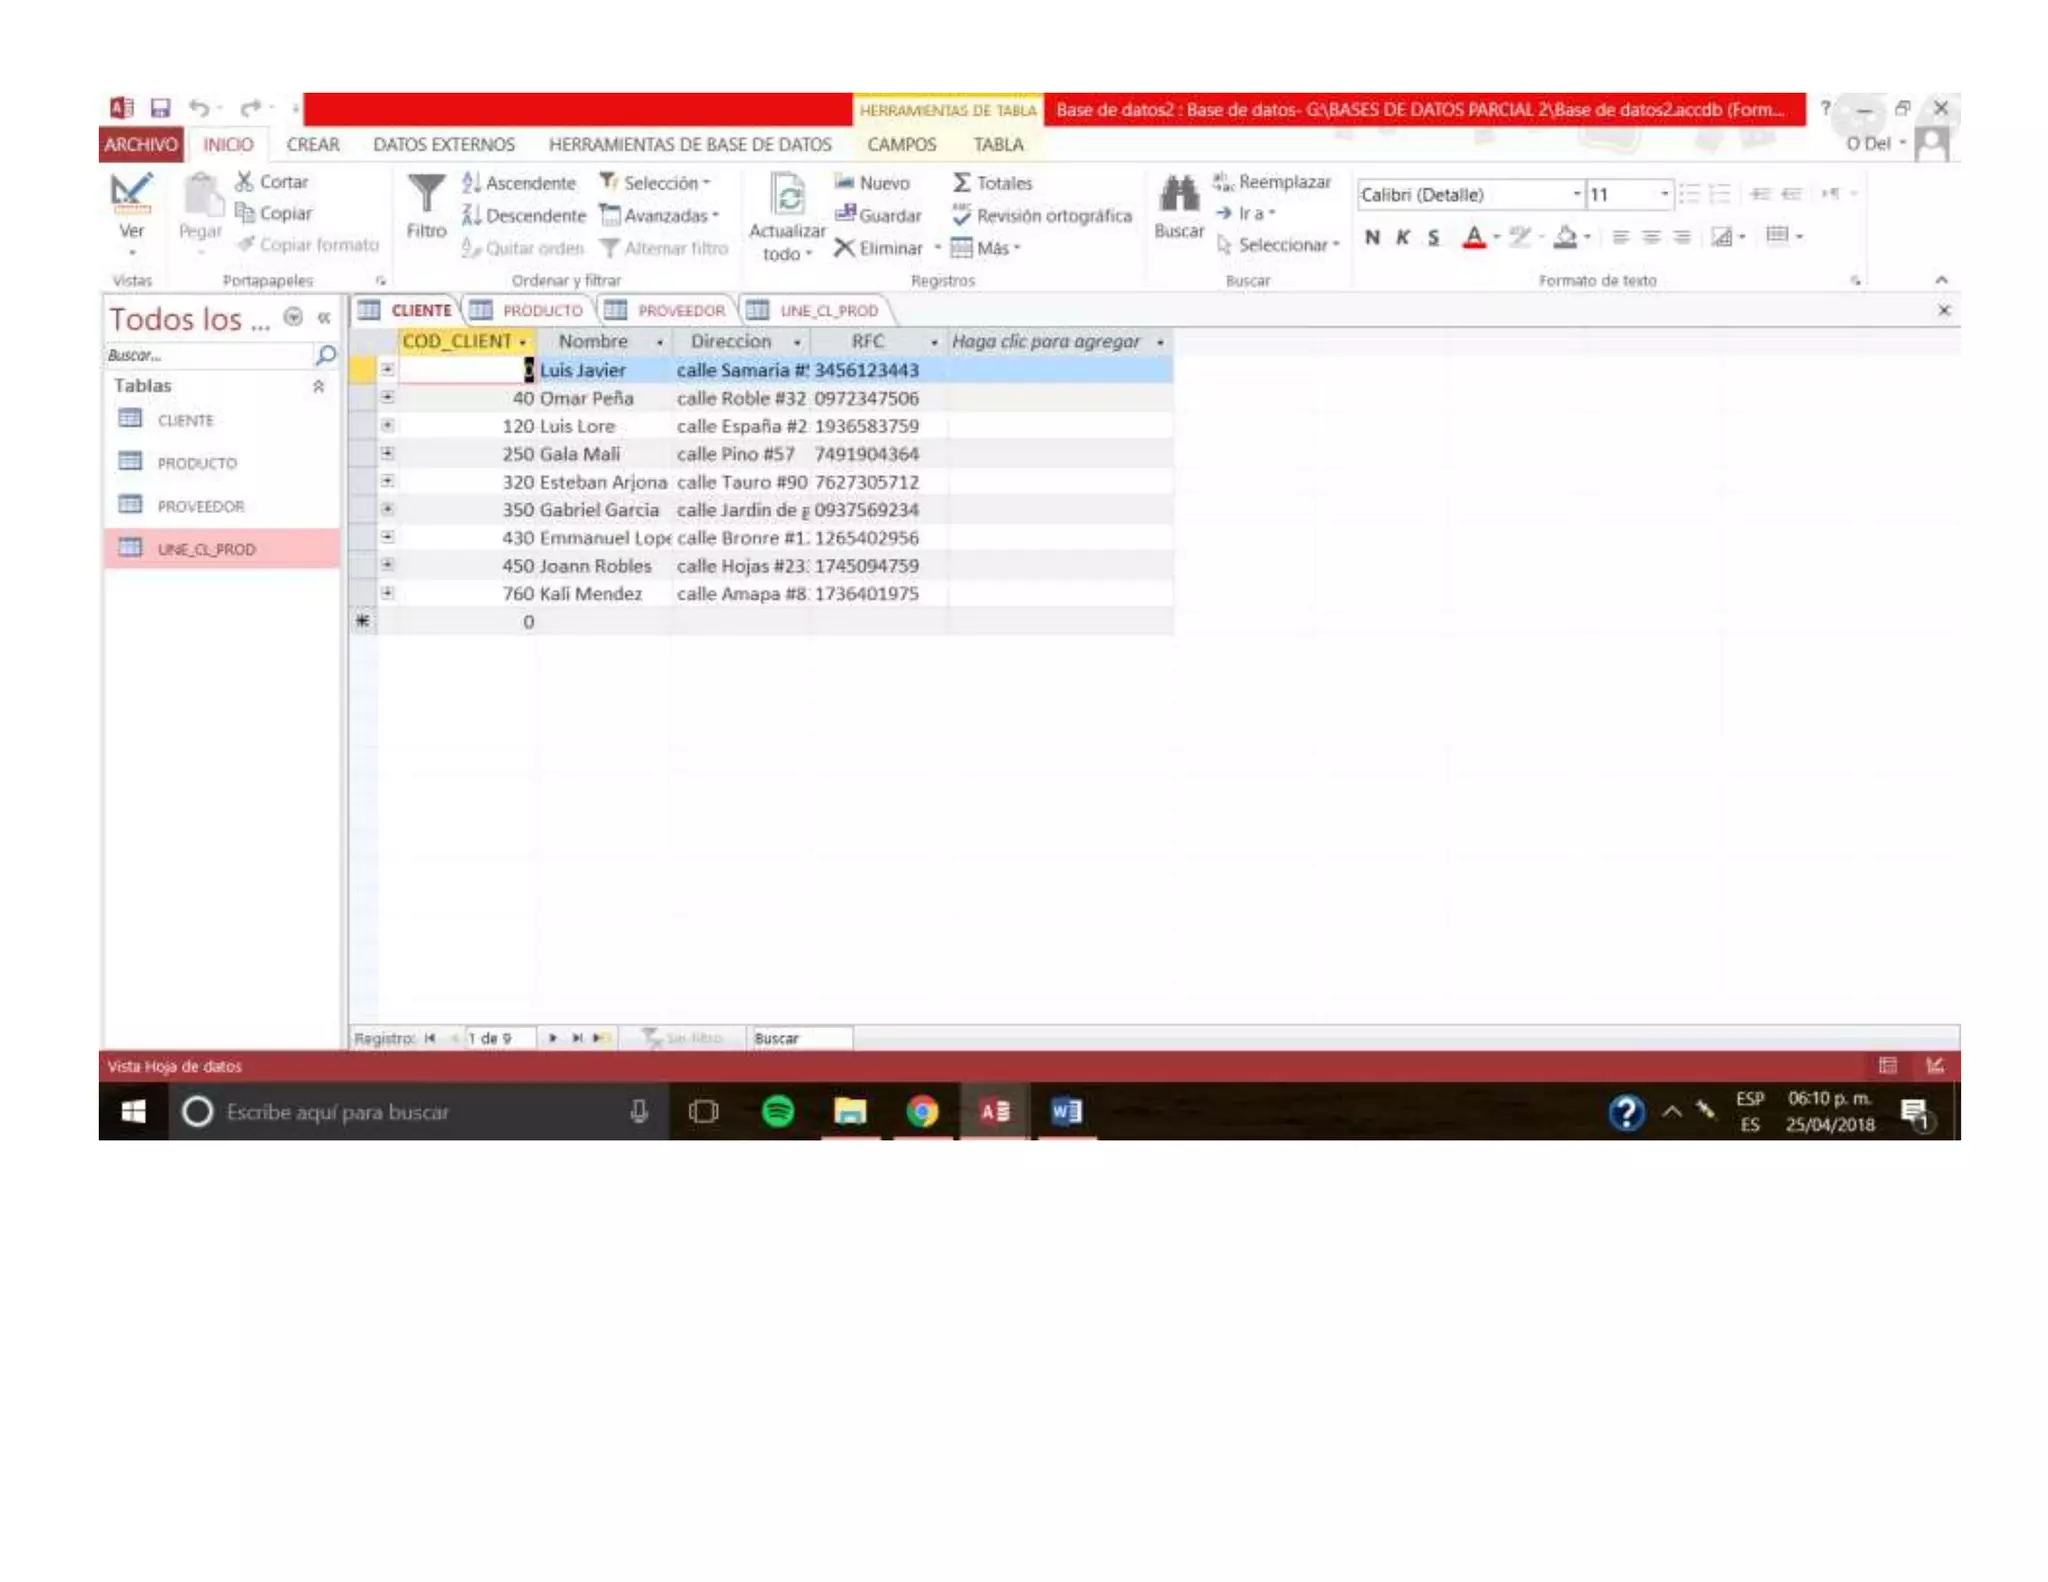This screenshot has width=2048, height=1582.
Task: Click the Buscar field in record navigator
Action: coord(800,1038)
